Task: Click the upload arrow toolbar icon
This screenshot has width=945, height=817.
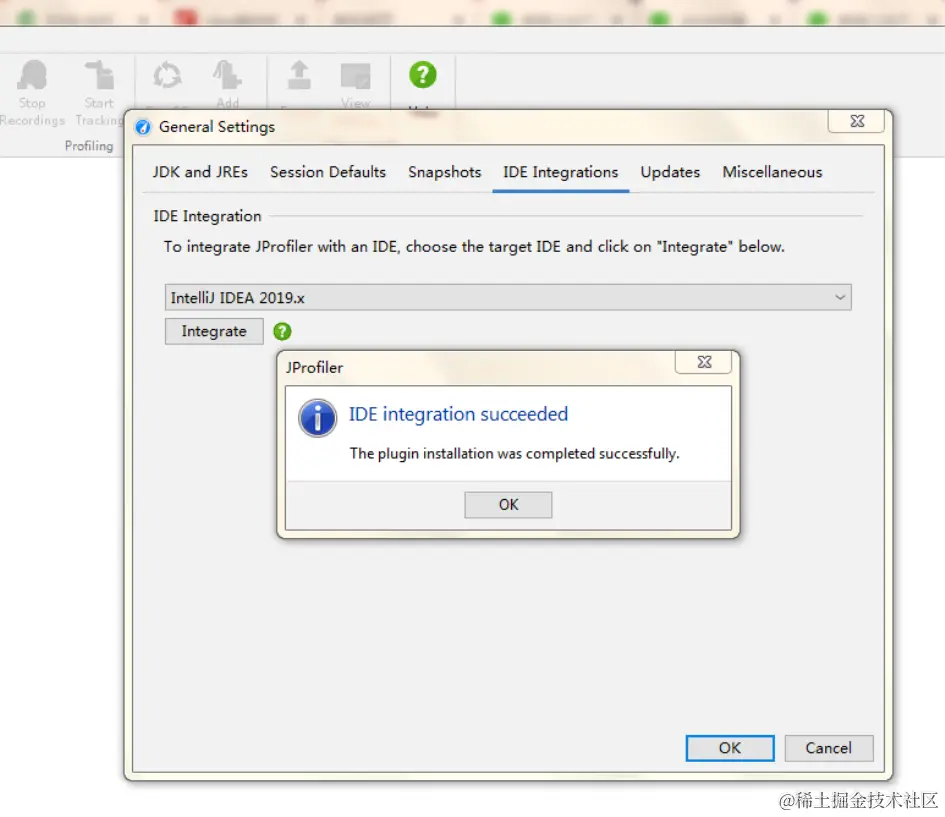Action: point(299,75)
